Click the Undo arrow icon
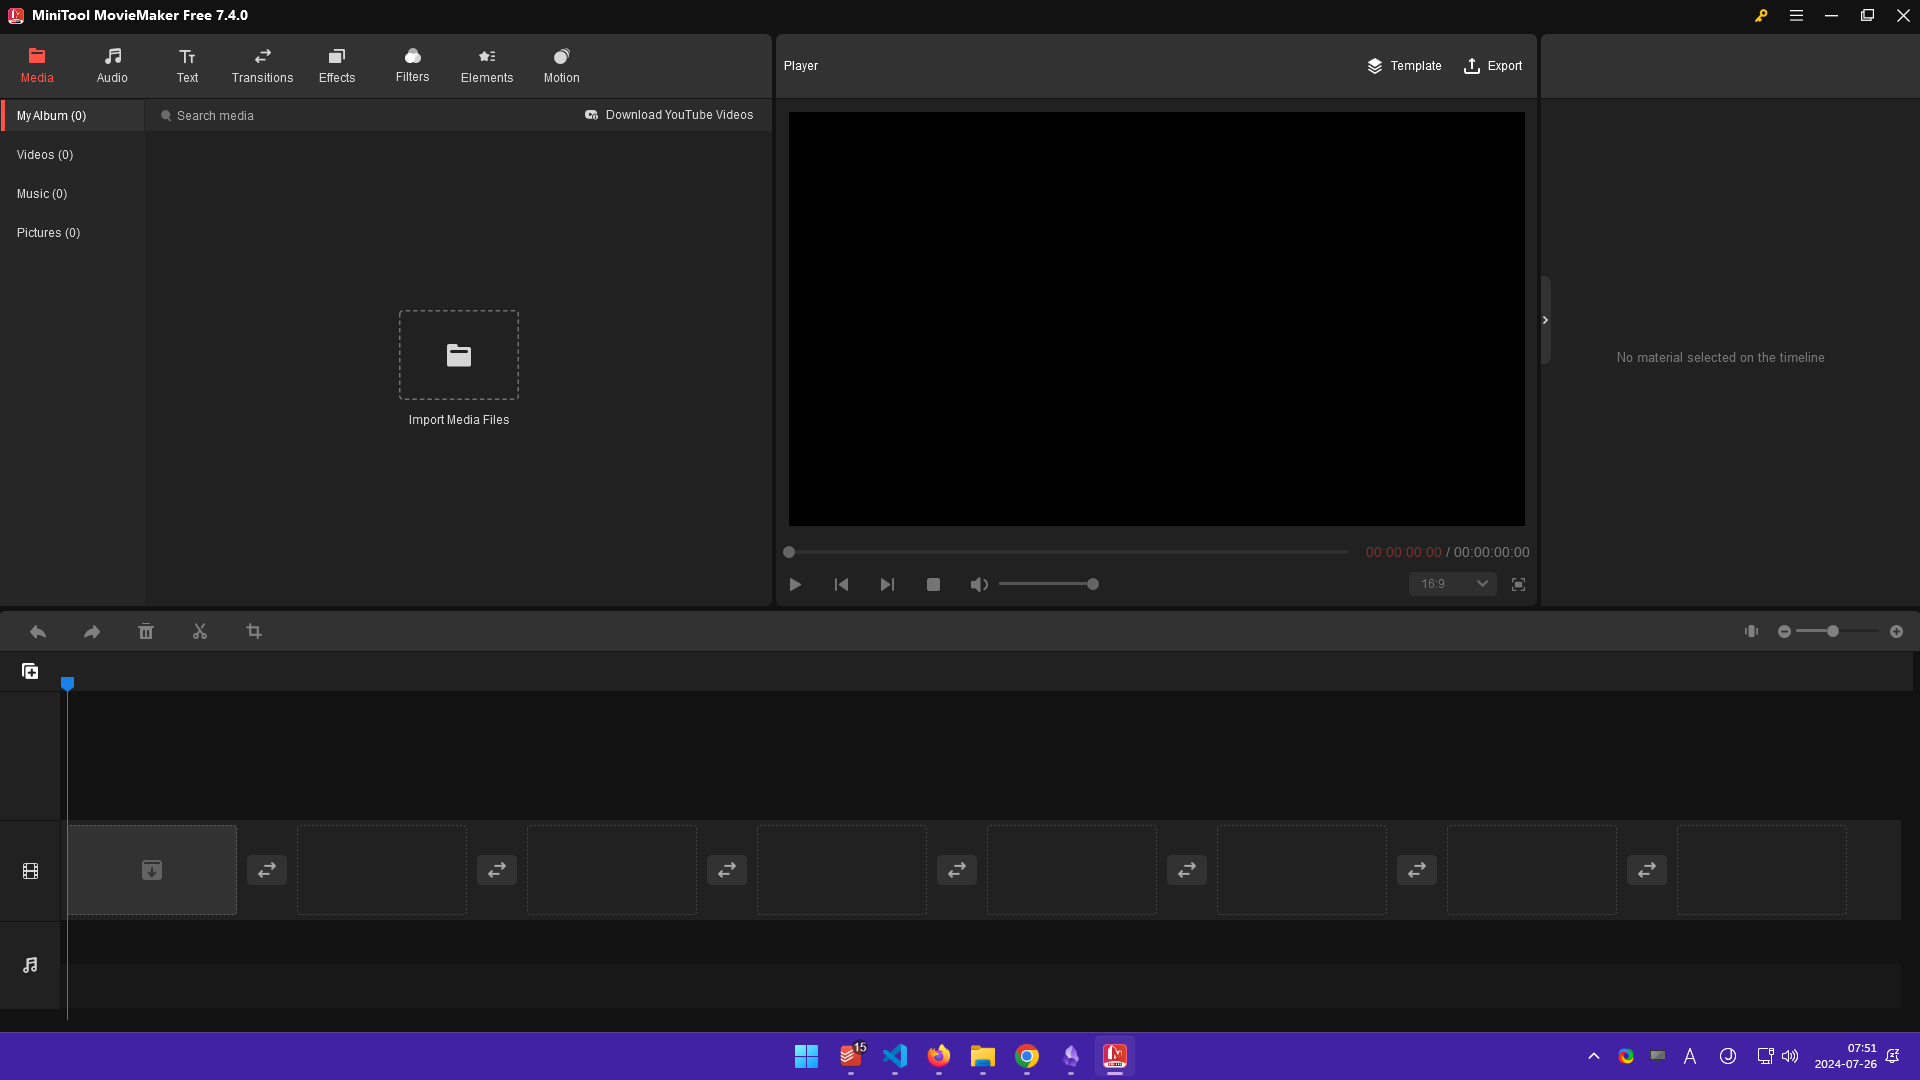Image resolution: width=1920 pixels, height=1080 pixels. point(38,632)
